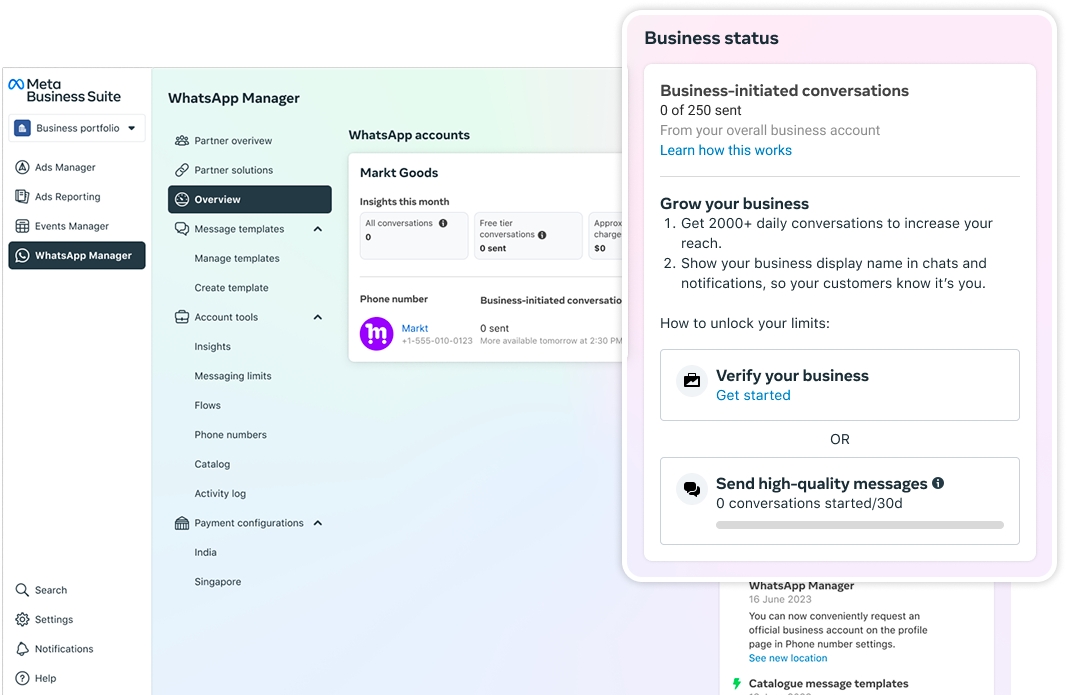This screenshot has width=1067, height=695.
Task: Open Messaging limits page
Action: click(233, 376)
